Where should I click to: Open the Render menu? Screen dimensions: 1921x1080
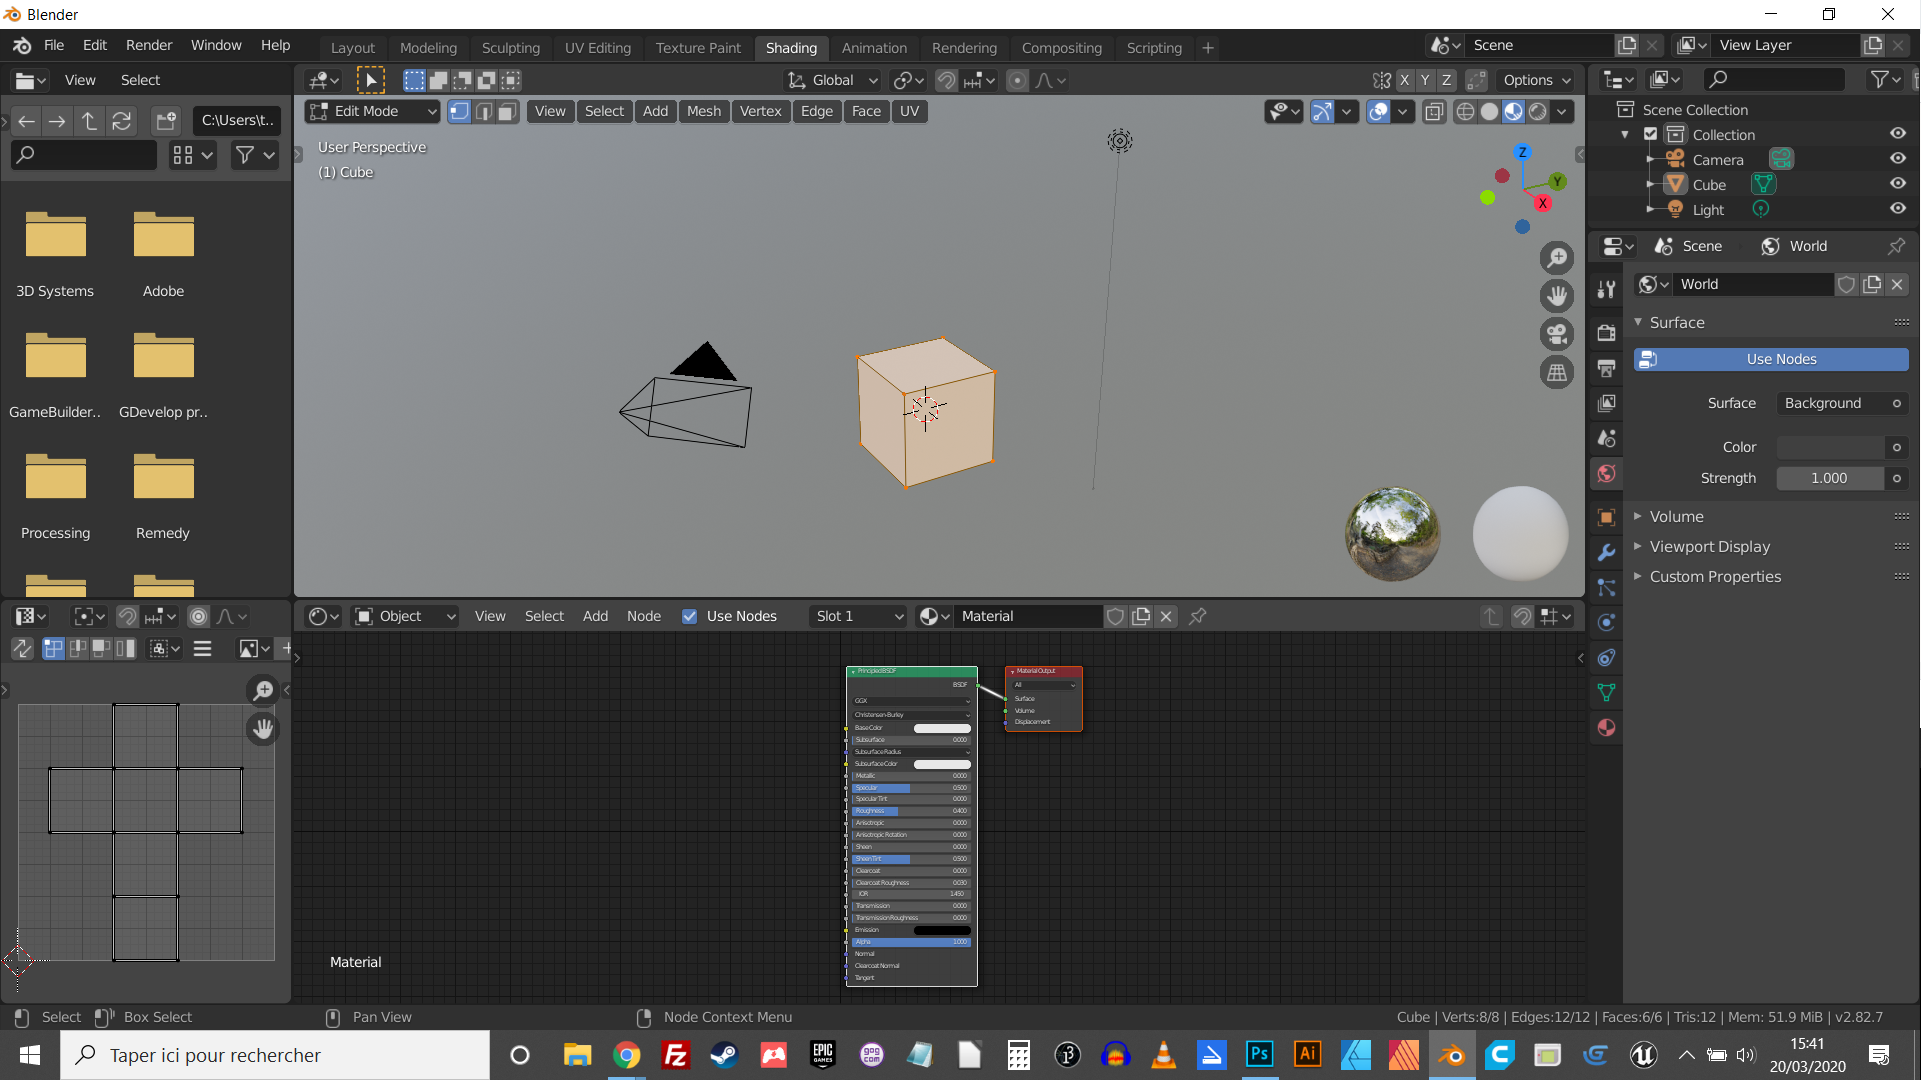[x=149, y=45]
